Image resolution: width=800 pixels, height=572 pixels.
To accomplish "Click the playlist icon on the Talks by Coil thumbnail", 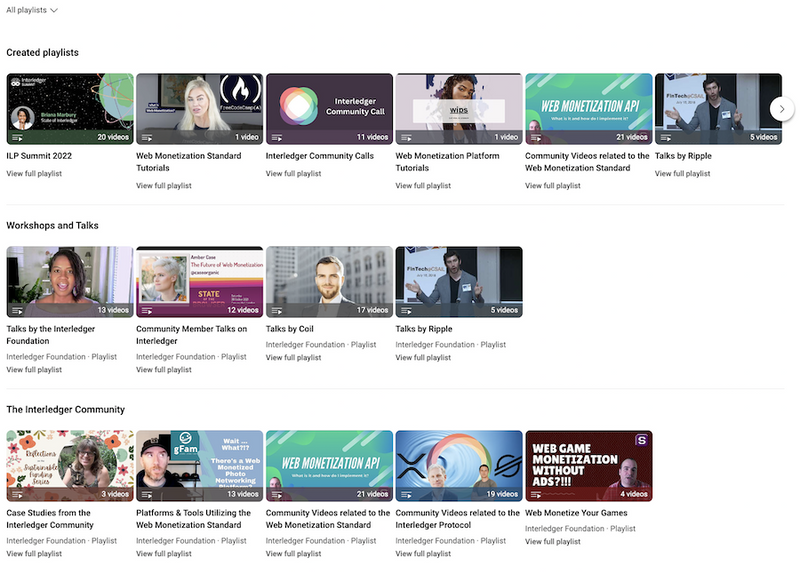I will coord(276,310).
